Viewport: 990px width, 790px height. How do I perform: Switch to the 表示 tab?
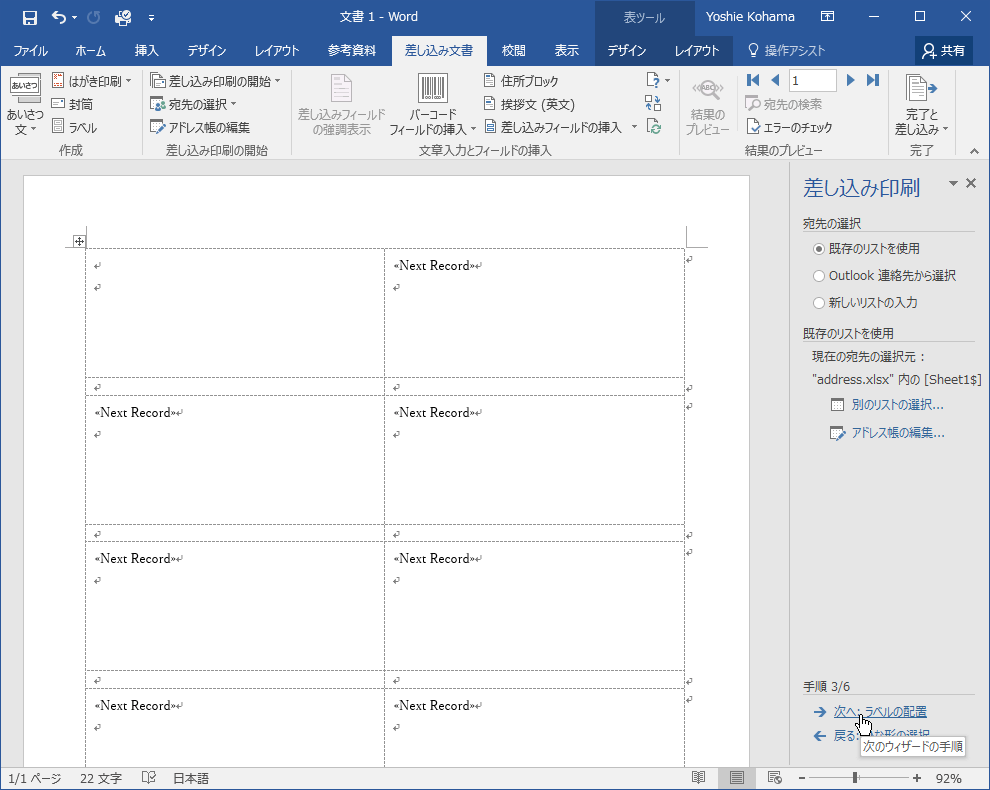[x=566, y=51]
